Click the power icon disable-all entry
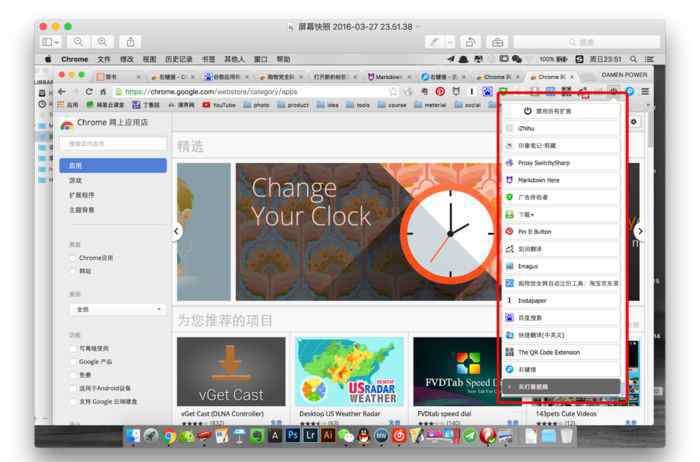700x462 pixels. [561, 111]
